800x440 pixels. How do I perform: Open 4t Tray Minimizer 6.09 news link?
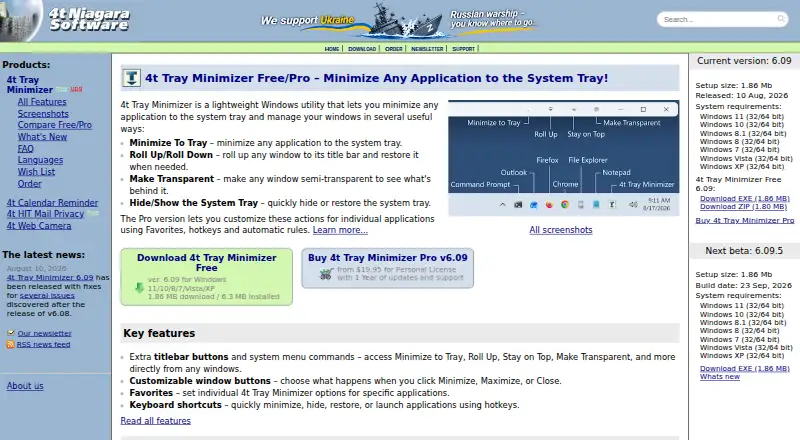(50, 278)
